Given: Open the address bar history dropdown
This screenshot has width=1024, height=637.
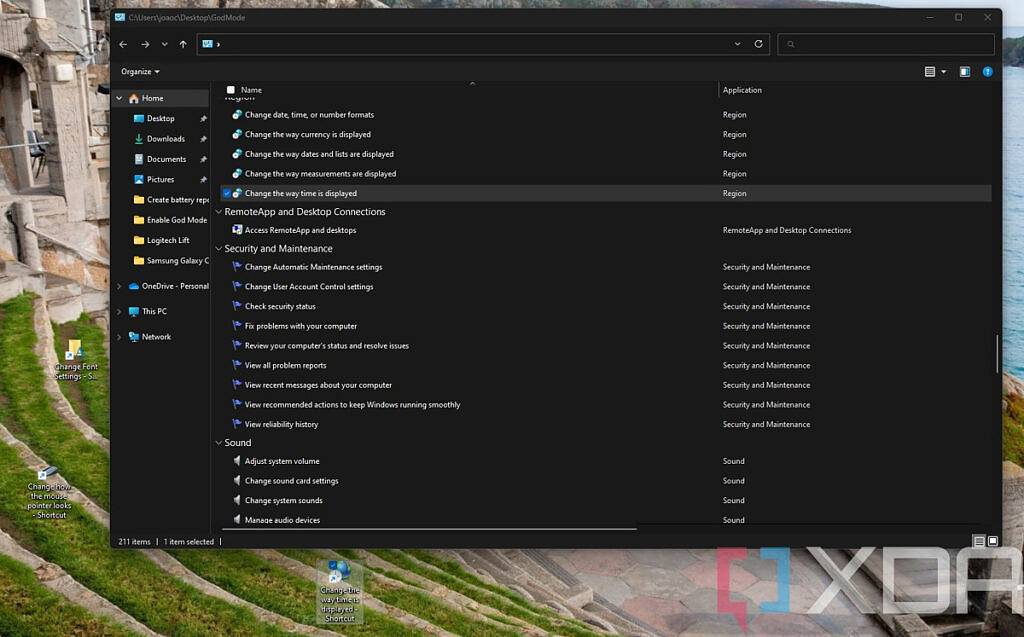Looking at the screenshot, I should pos(737,44).
